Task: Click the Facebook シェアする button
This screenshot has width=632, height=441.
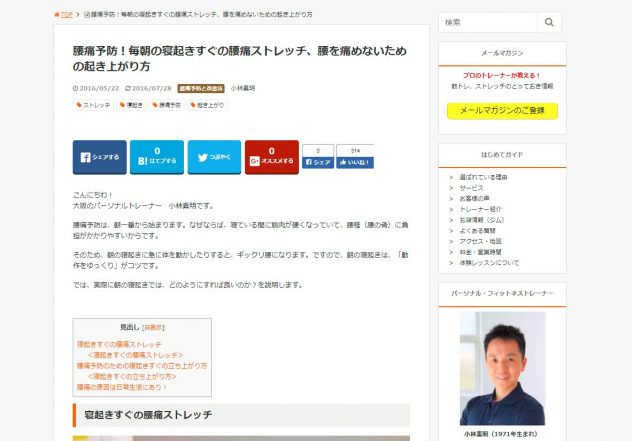Action: pos(100,157)
